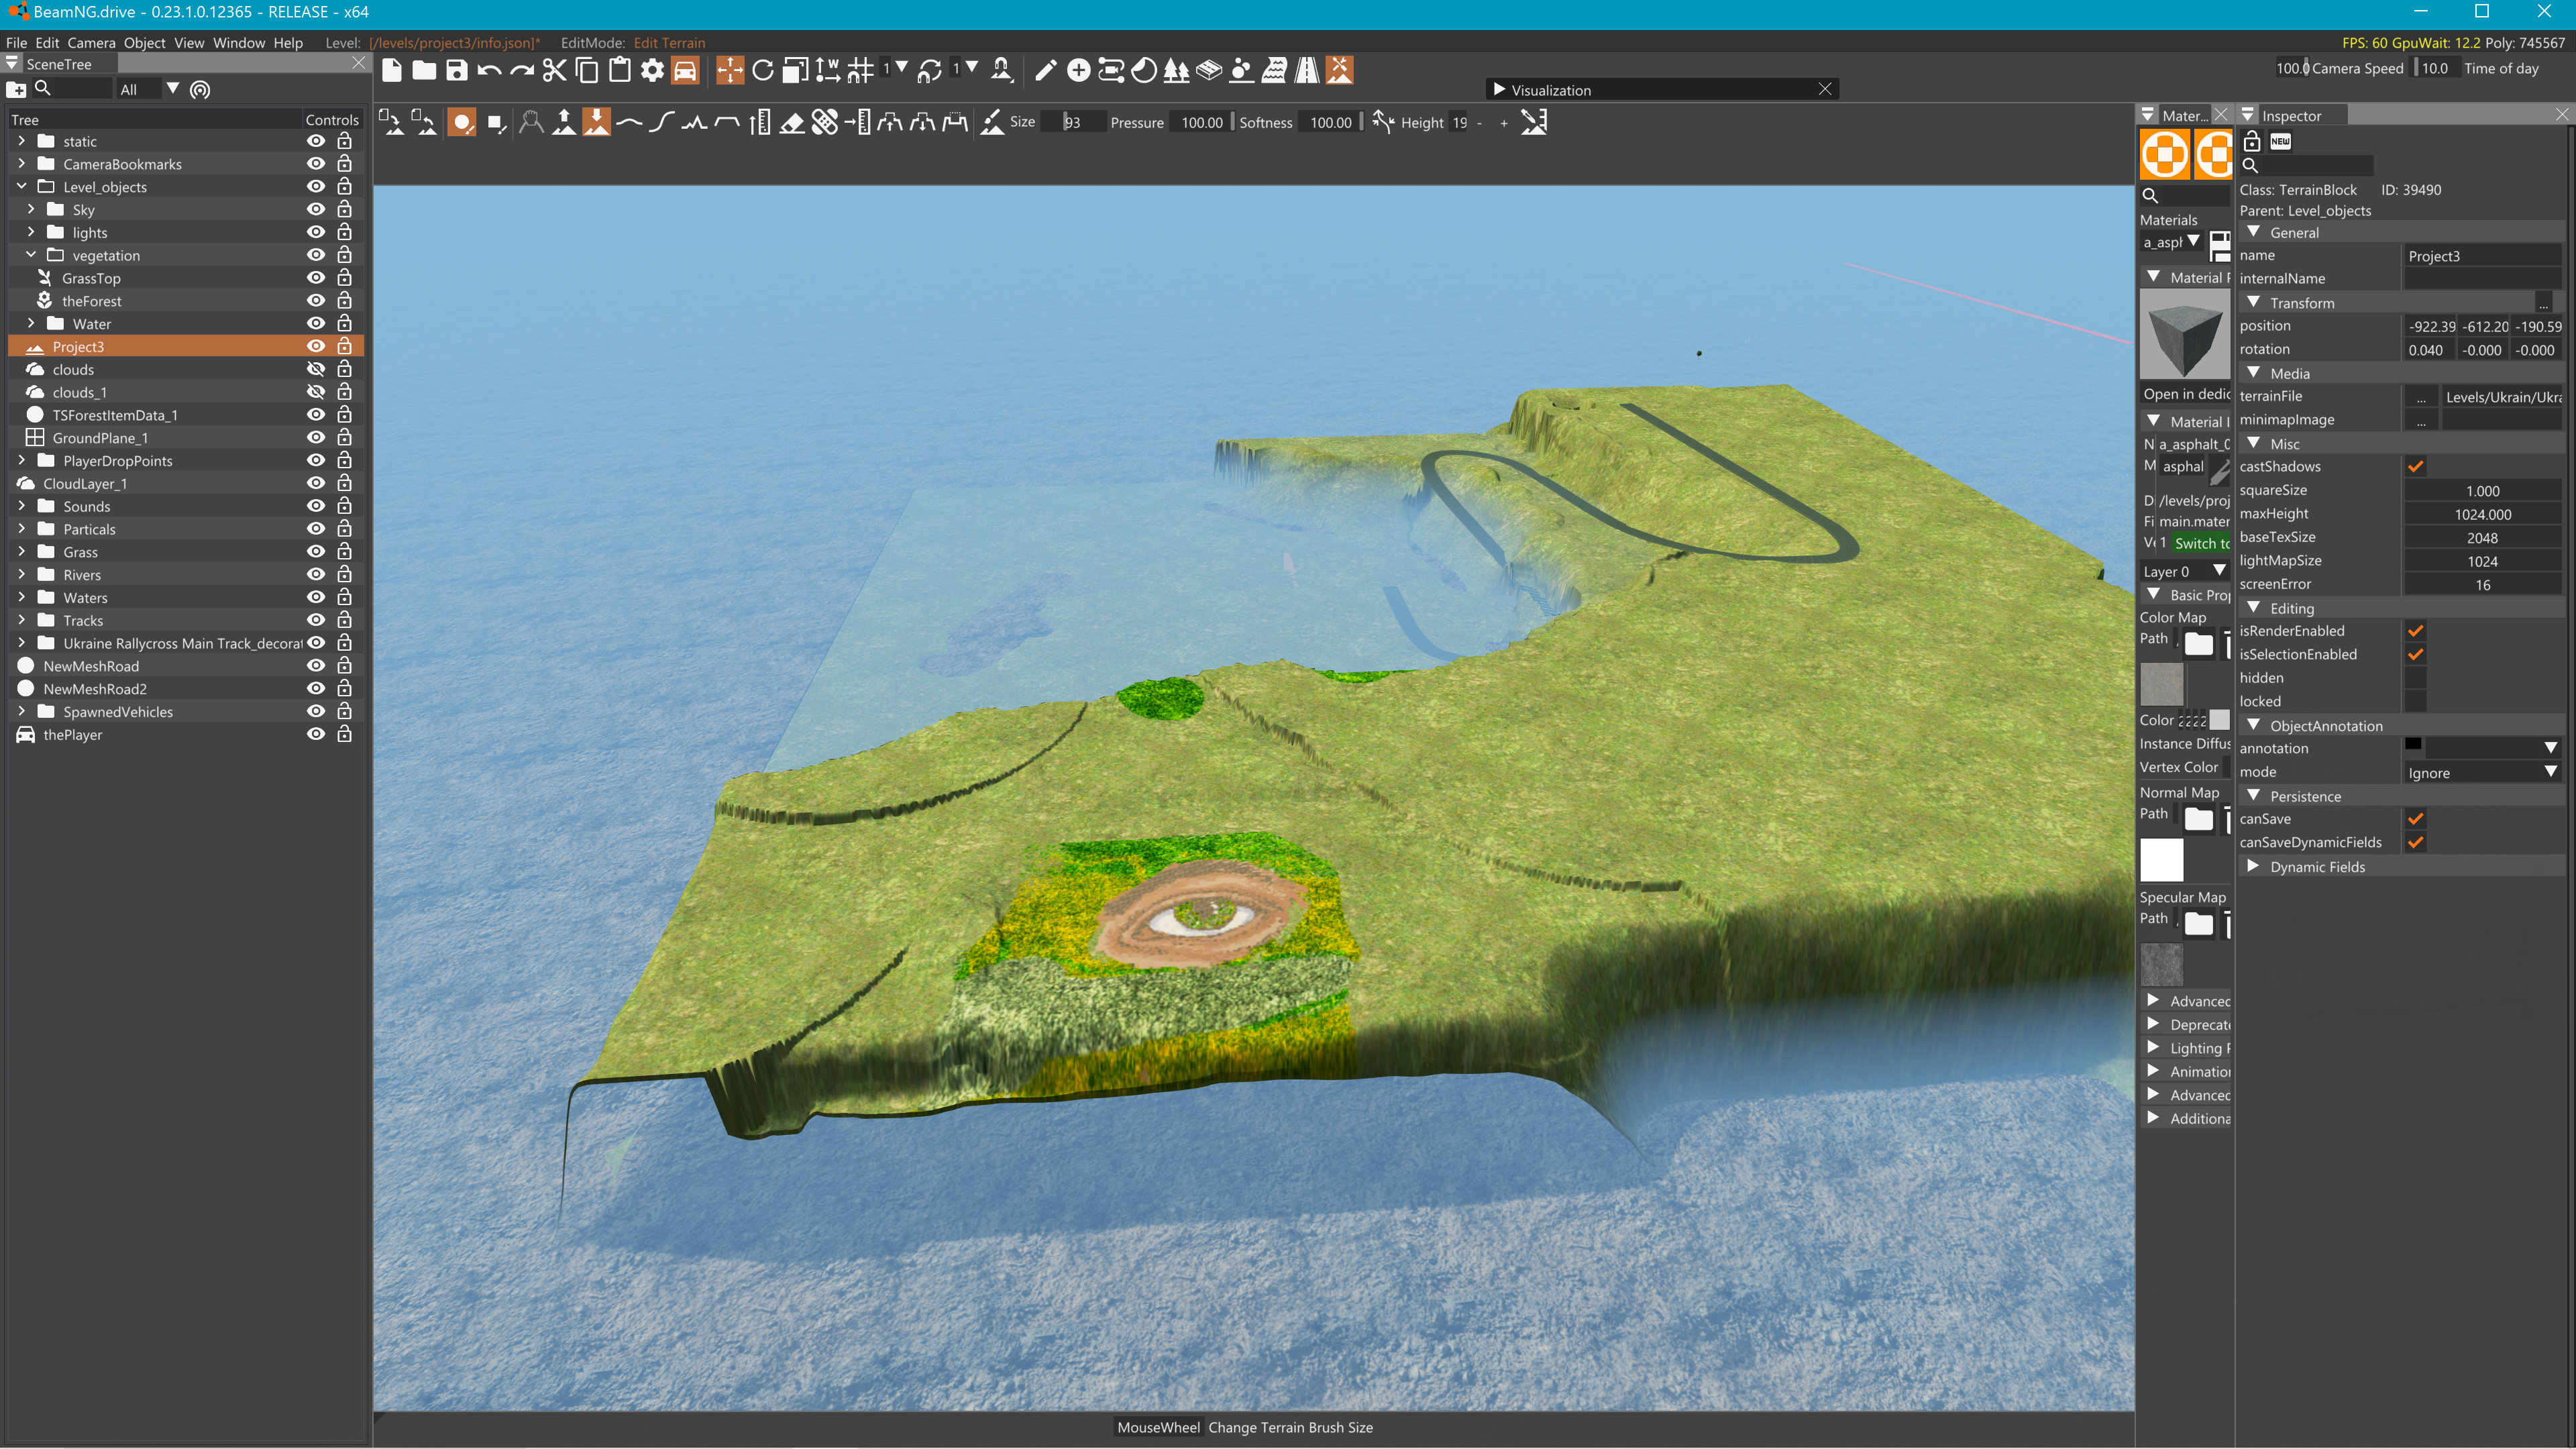
Task: Hide the Project3 terrain via its eye icon
Action: pos(316,346)
